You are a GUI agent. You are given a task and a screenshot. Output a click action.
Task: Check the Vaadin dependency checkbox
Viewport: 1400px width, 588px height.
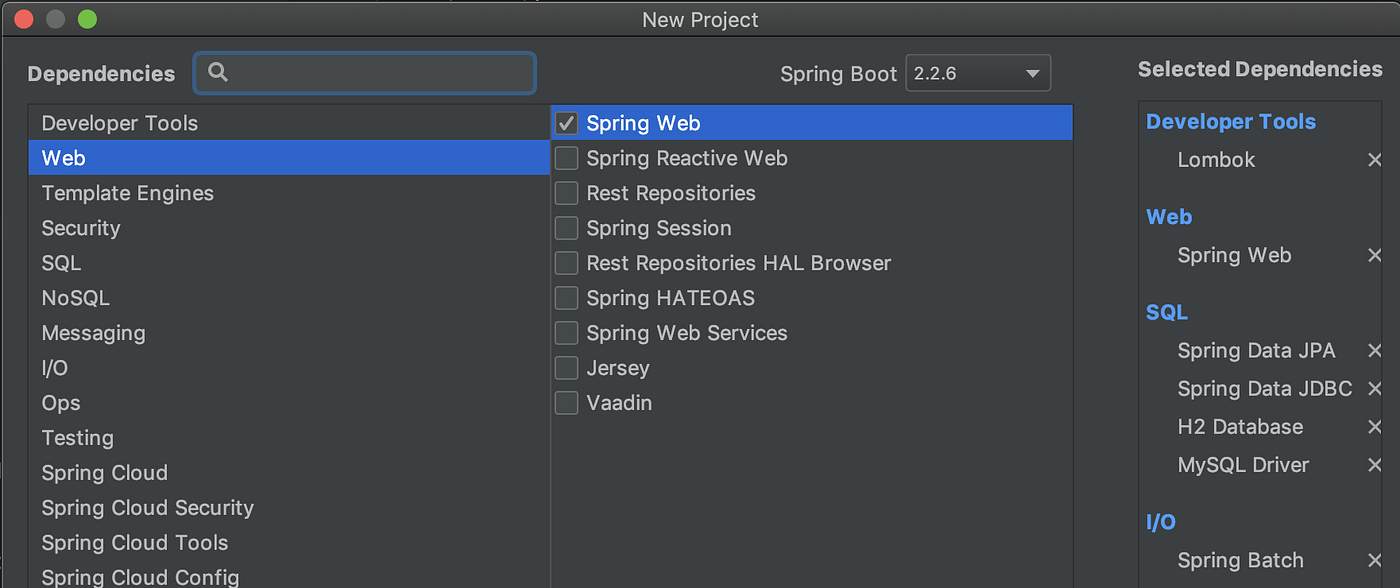[x=566, y=403]
